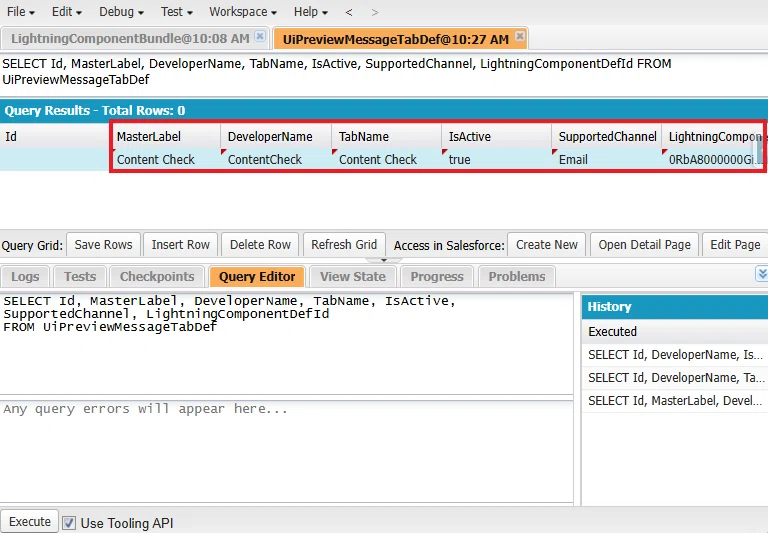Close the UiPreviewMessageTabDef@10:27 AM tab
The width and height of the screenshot is (768, 533).
pyautogui.click(x=520, y=36)
